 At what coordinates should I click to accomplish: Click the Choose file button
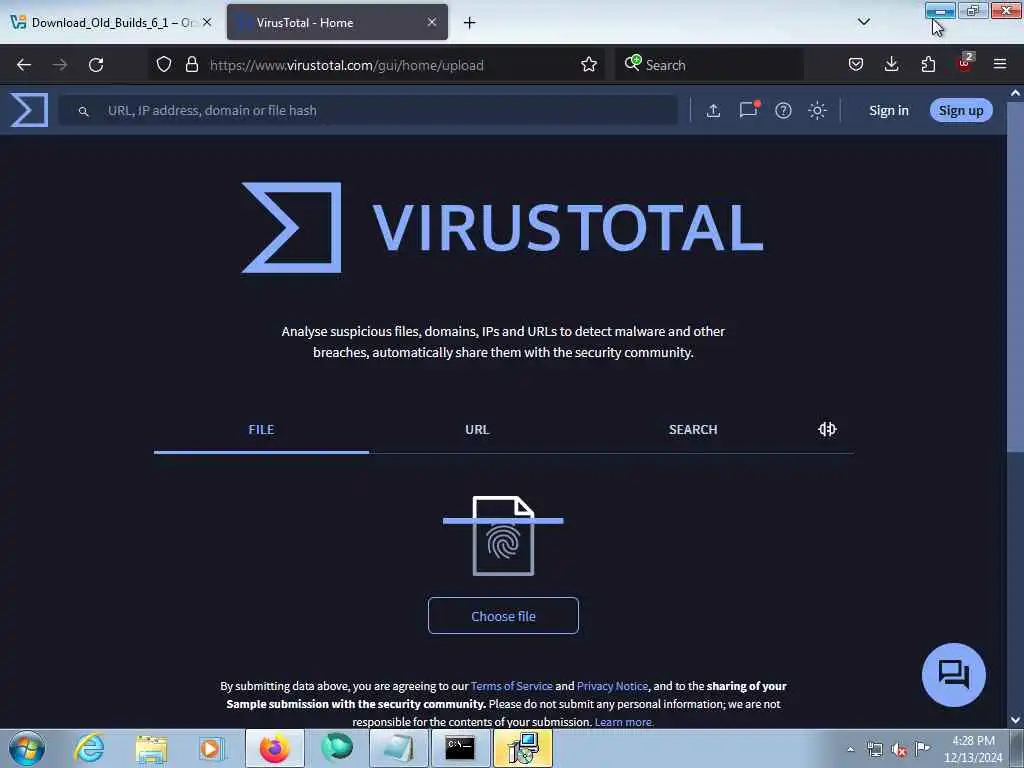coord(503,616)
